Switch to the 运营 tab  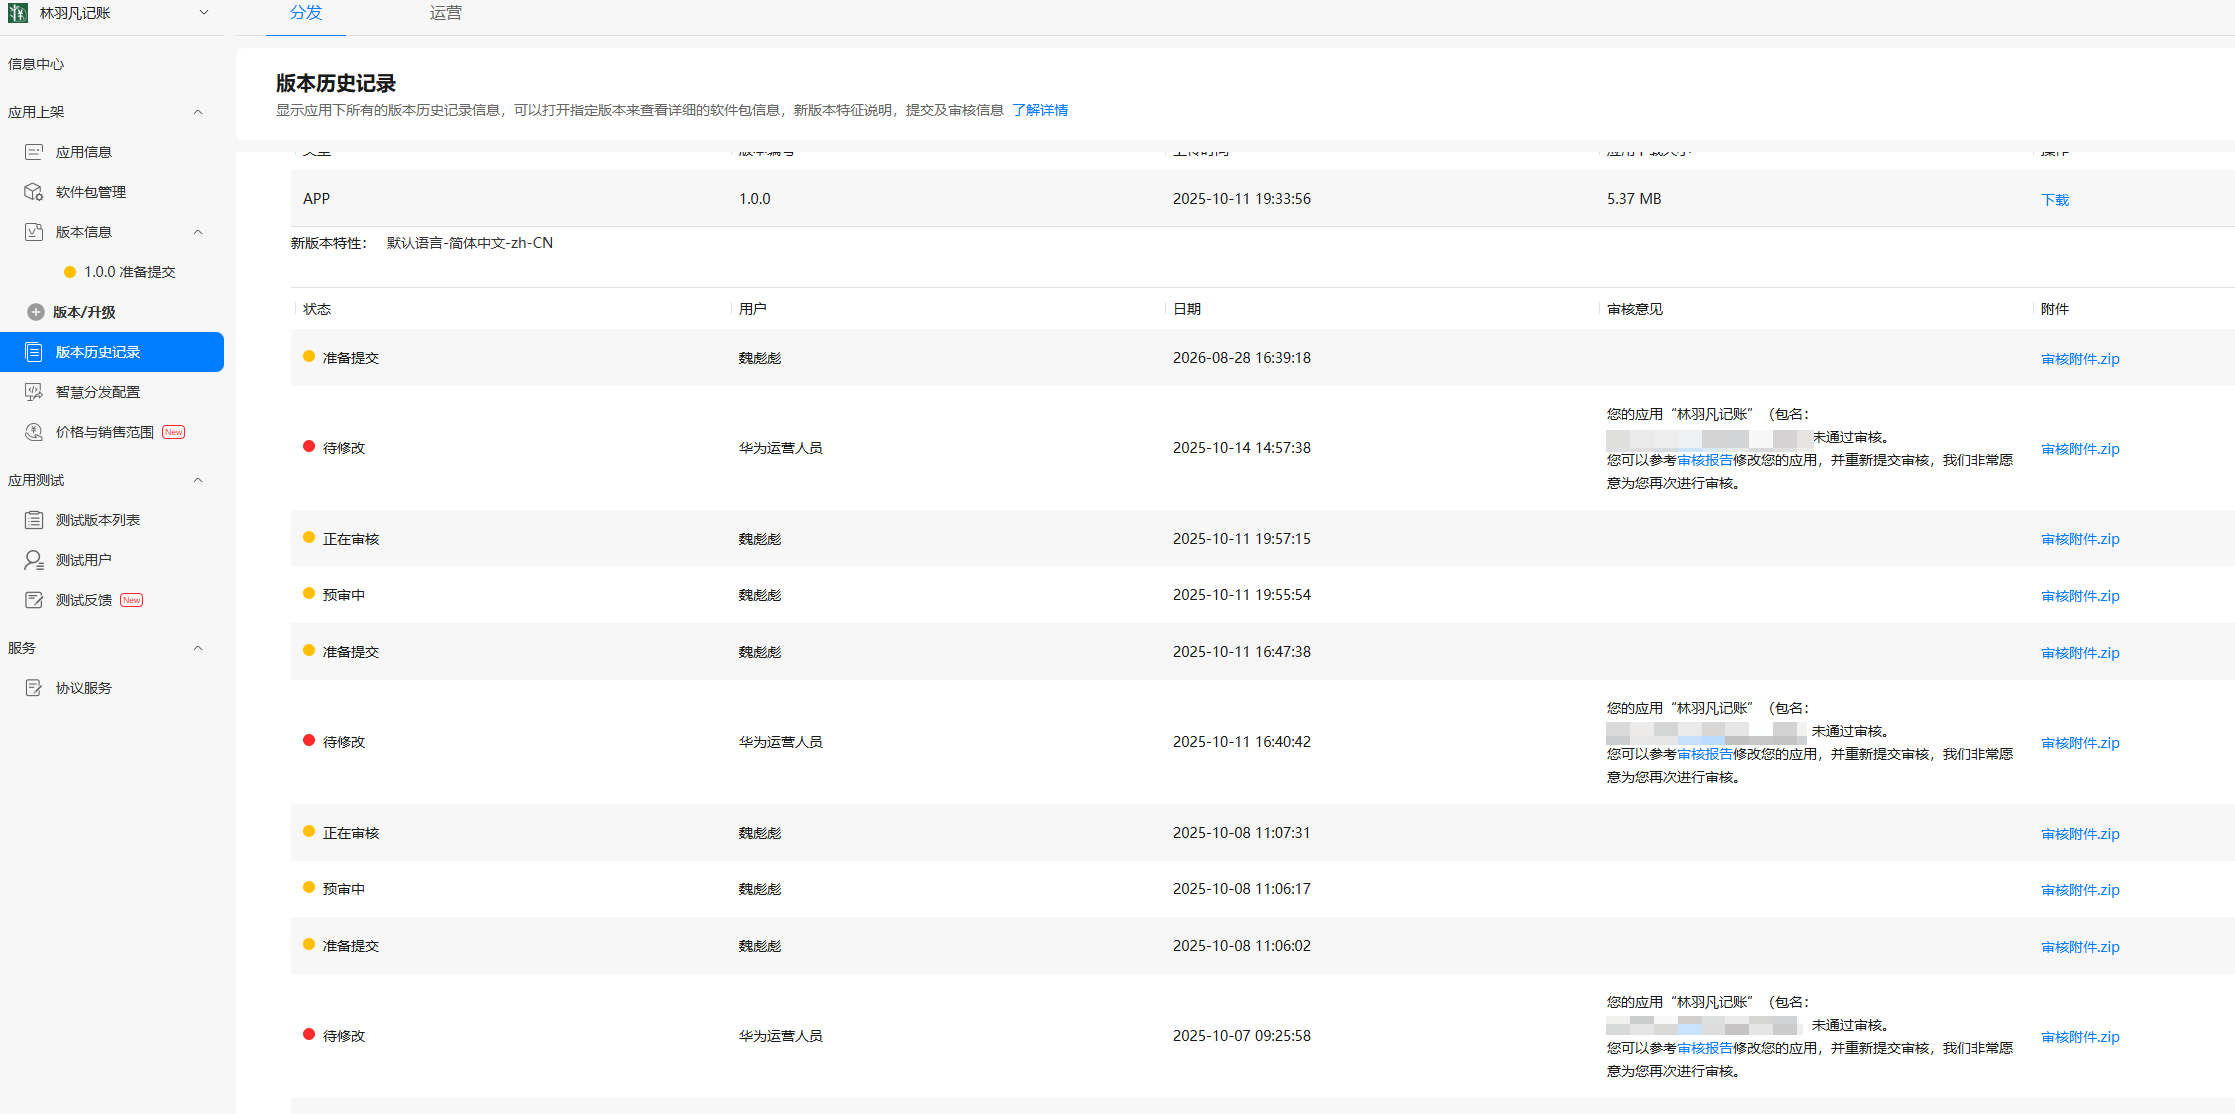pyautogui.click(x=446, y=13)
